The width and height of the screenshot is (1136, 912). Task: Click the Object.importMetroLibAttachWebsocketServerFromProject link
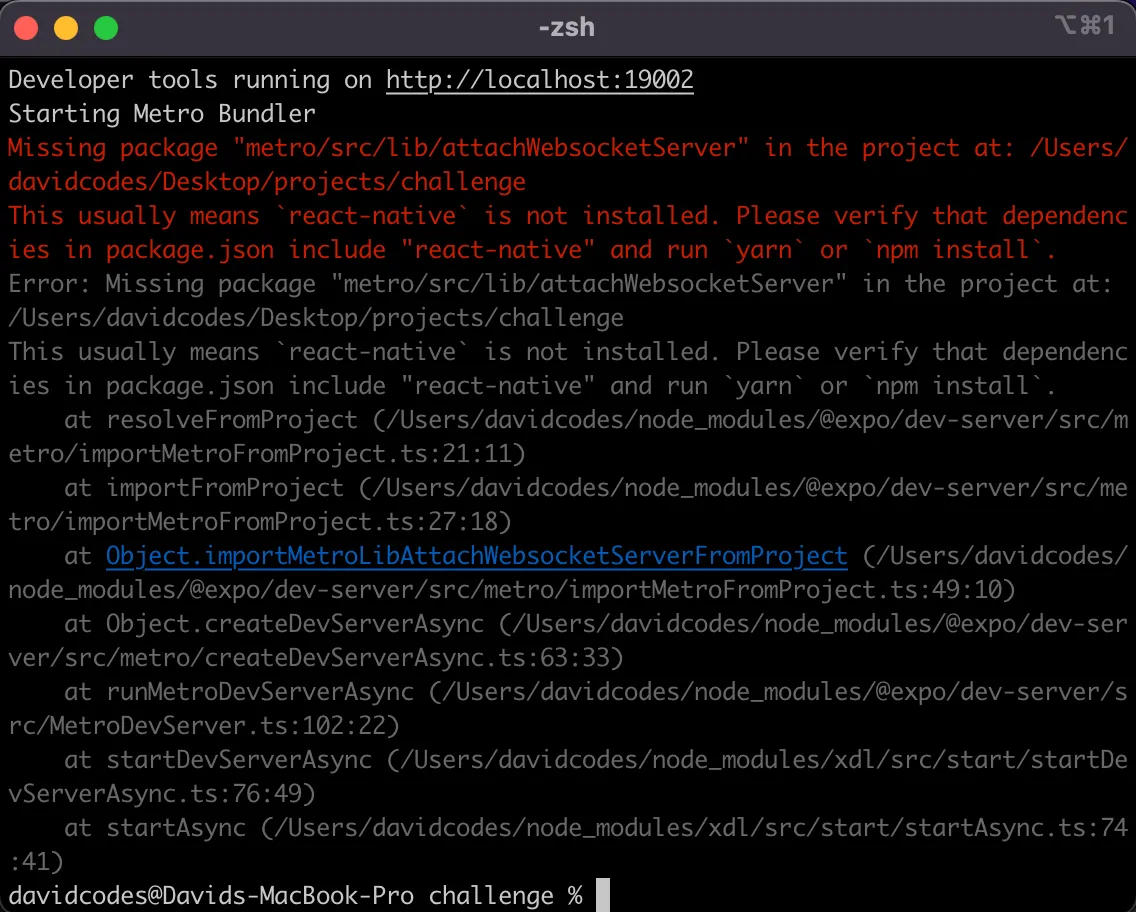[476, 556]
